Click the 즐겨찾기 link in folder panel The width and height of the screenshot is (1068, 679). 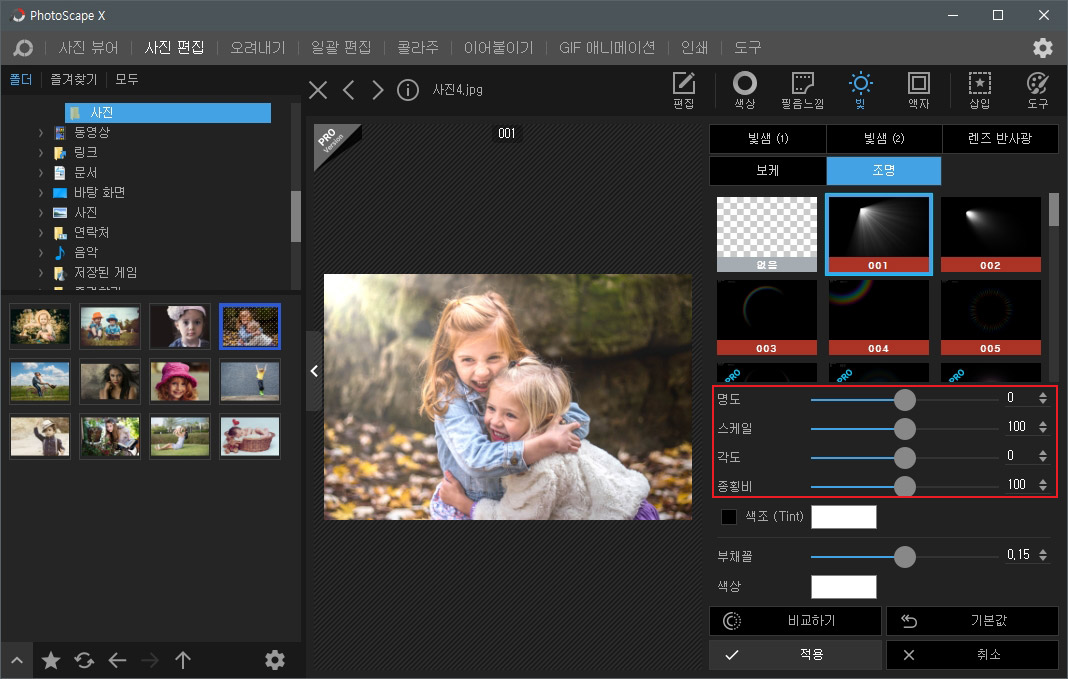[x=74, y=80]
